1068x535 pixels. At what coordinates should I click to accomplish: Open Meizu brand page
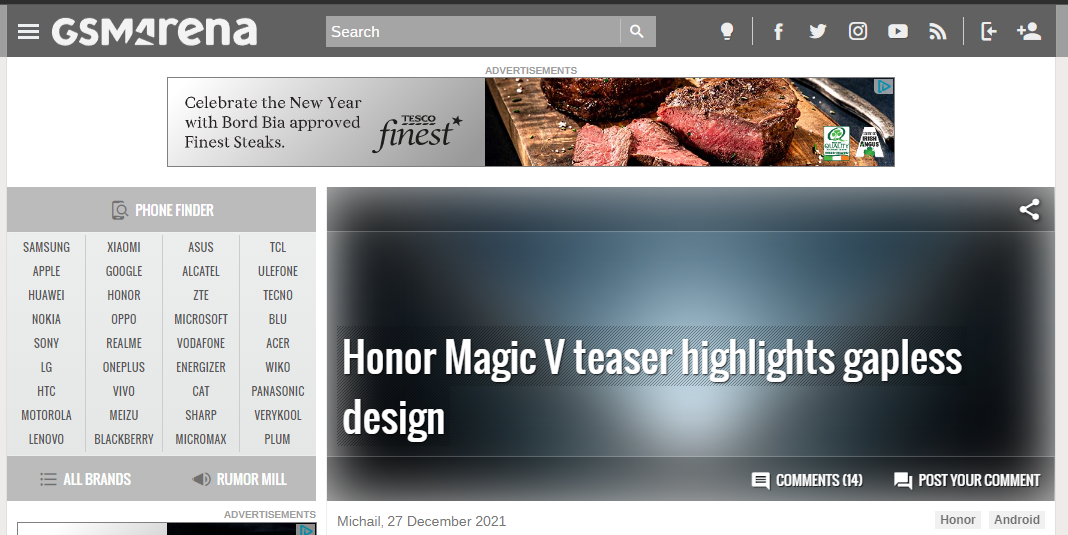click(124, 415)
